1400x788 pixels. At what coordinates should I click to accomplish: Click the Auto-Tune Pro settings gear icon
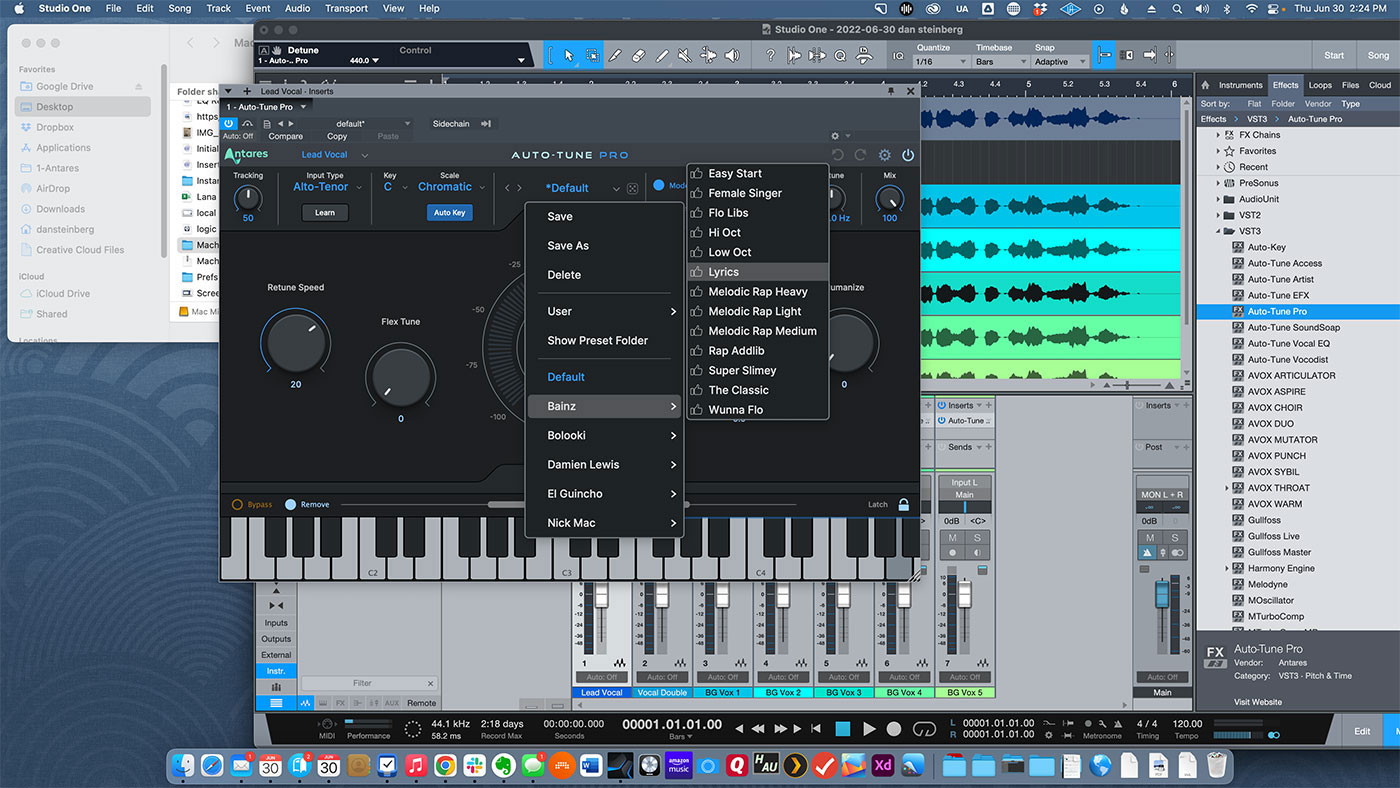click(884, 155)
